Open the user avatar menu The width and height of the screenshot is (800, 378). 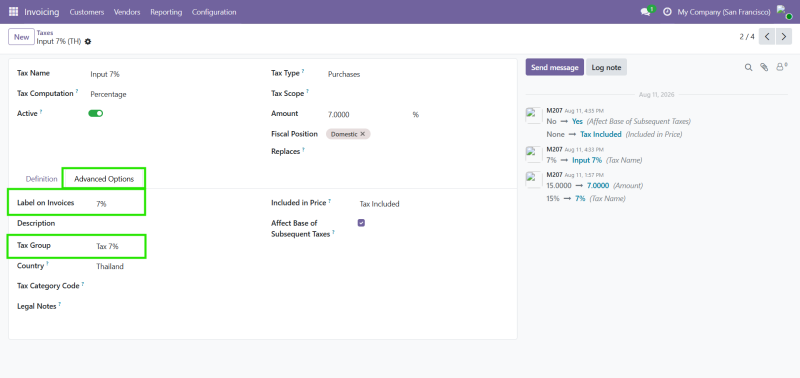pyautogui.click(x=784, y=12)
